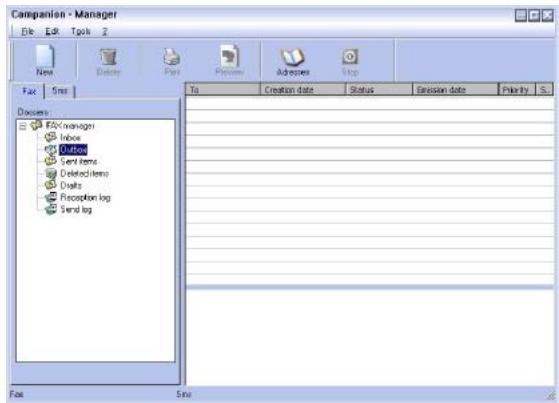Sort by the Creation date column header
The height and width of the screenshot is (403, 559).
point(303,90)
